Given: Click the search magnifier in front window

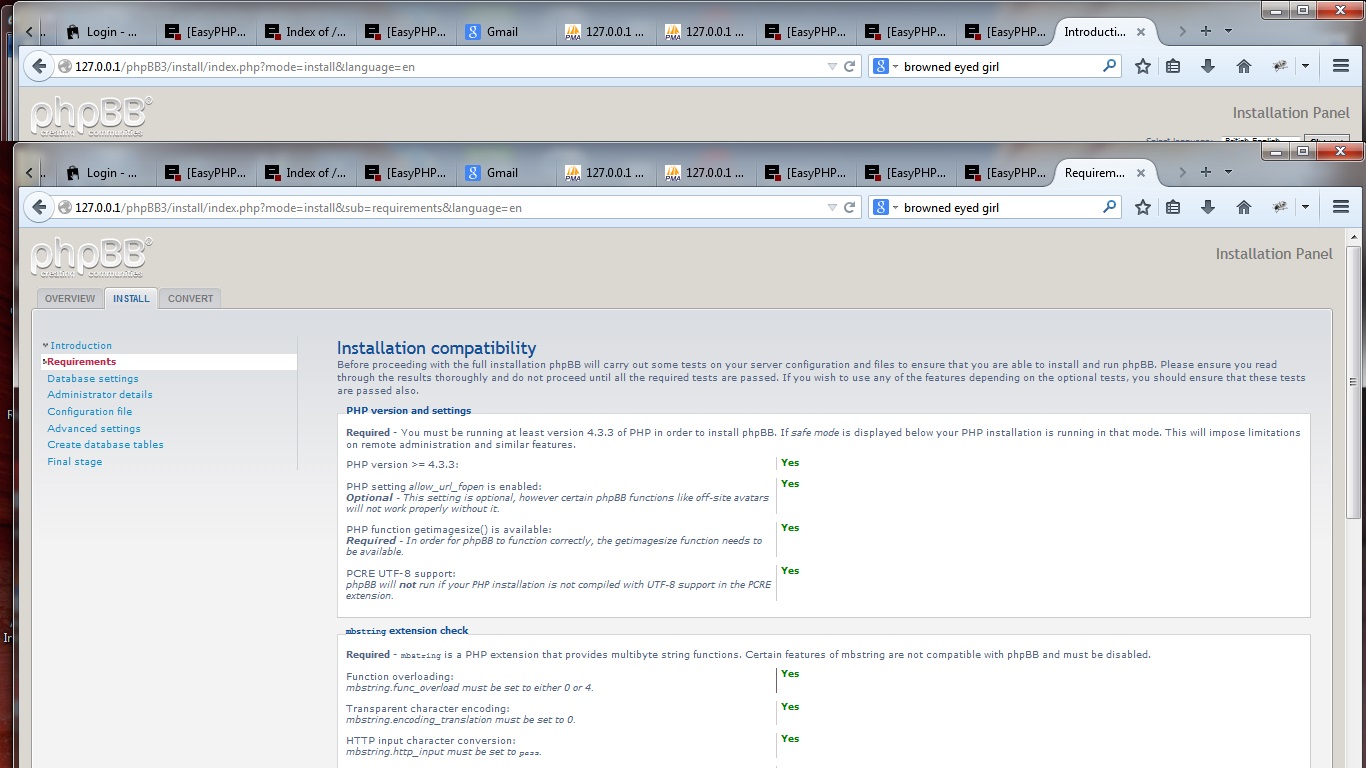Looking at the screenshot, I should (x=1109, y=207).
